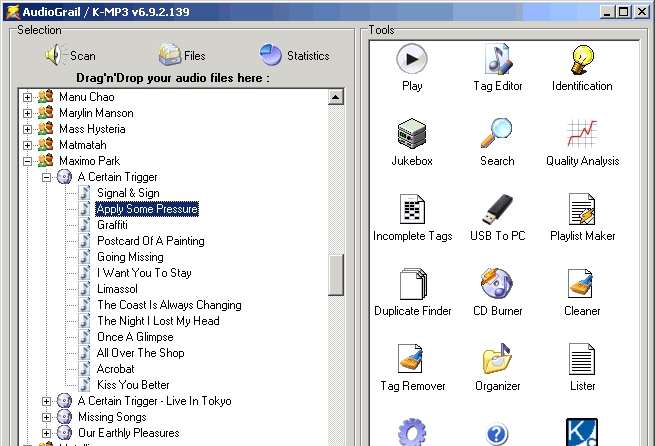
Task: Click the Marylin Manson artist people icon
Action: [46, 112]
